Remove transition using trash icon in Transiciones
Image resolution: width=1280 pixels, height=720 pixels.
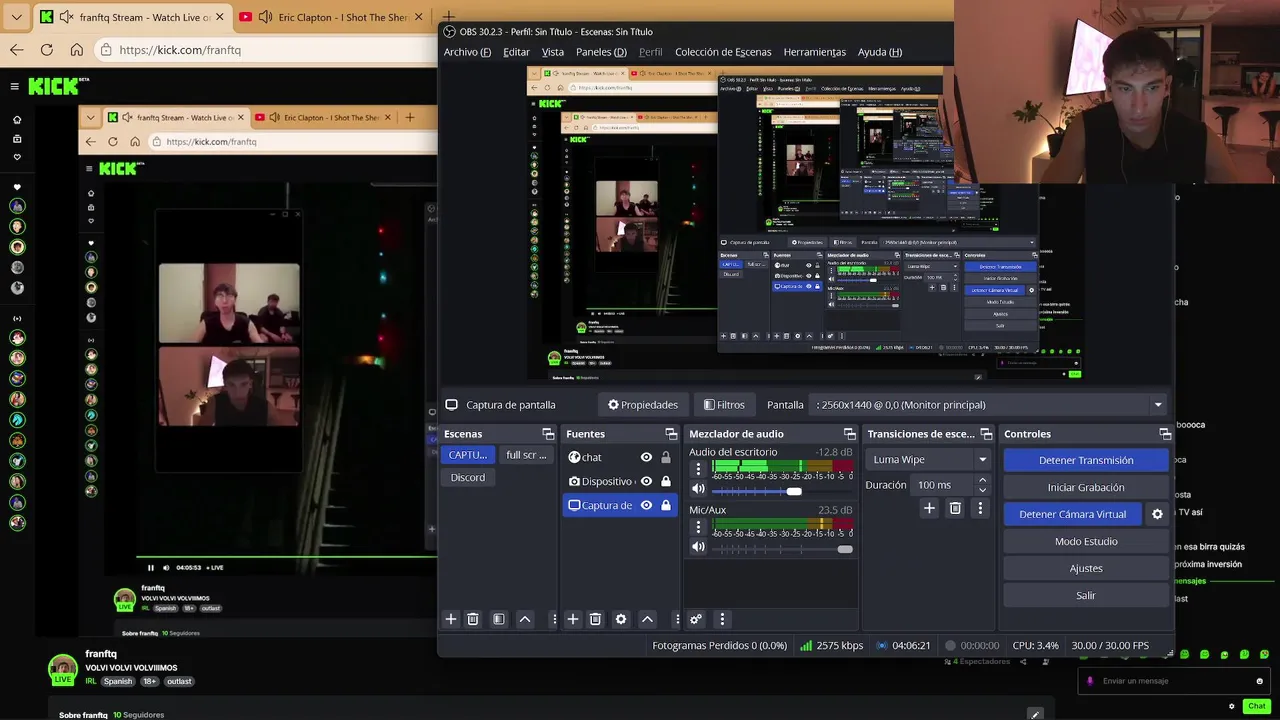click(x=955, y=508)
